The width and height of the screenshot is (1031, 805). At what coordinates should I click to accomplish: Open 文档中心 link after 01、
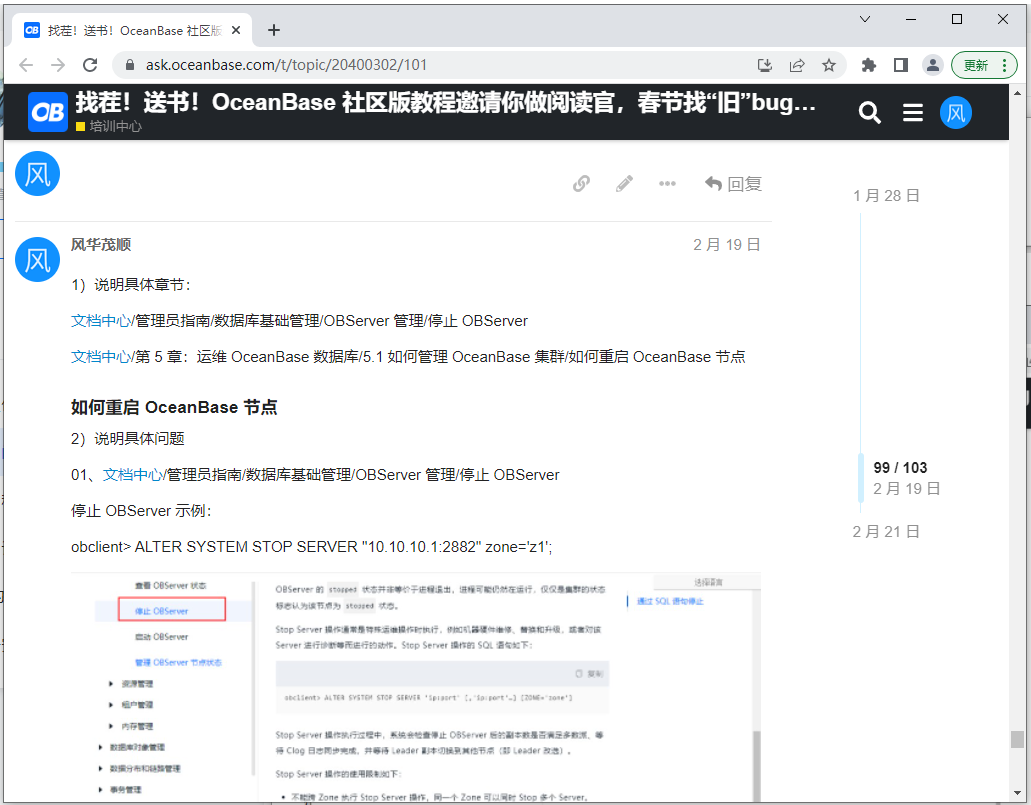[132, 475]
